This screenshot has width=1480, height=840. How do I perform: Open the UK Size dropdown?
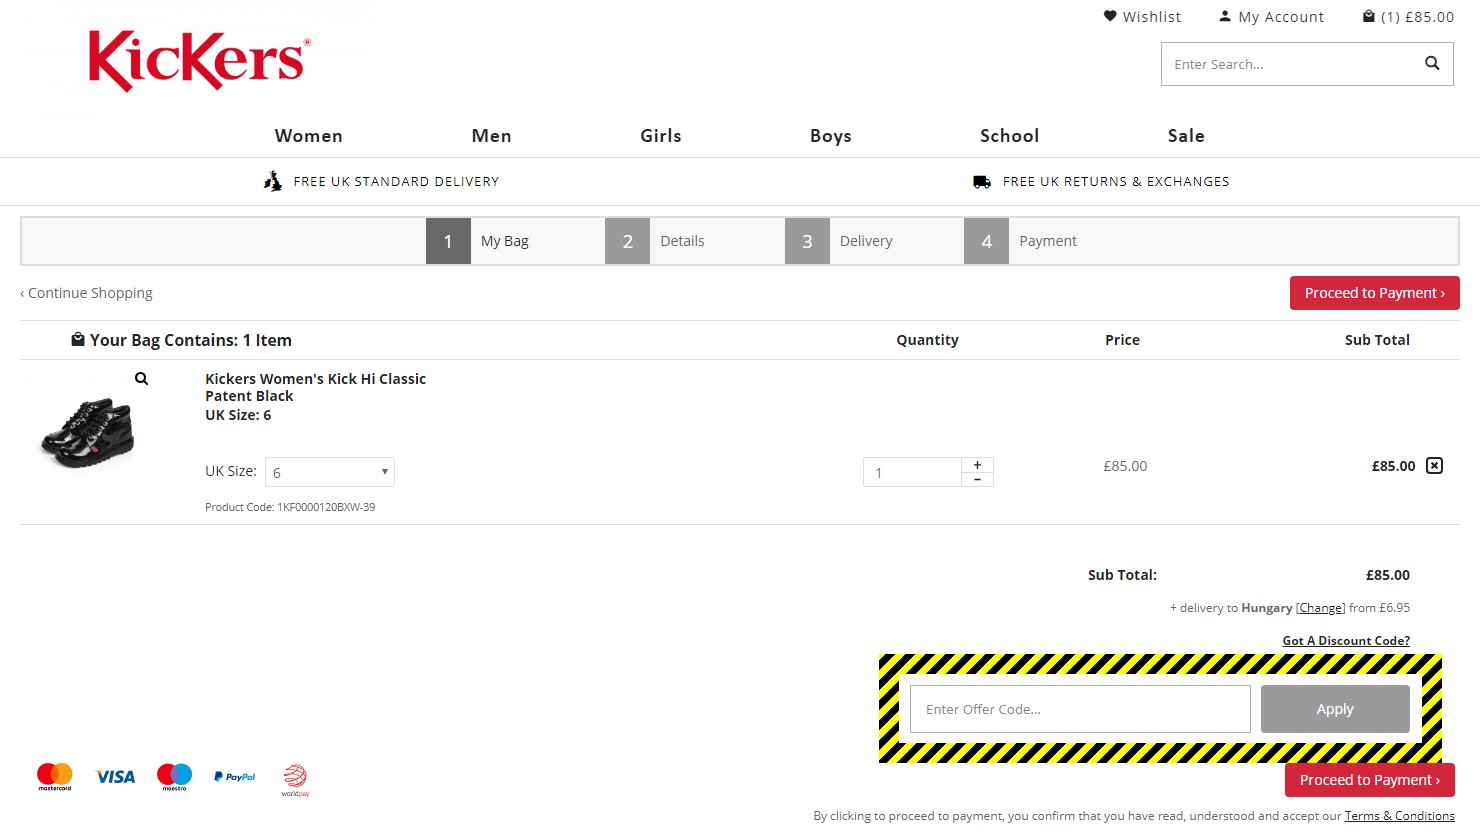pyautogui.click(x=330, y=472)
